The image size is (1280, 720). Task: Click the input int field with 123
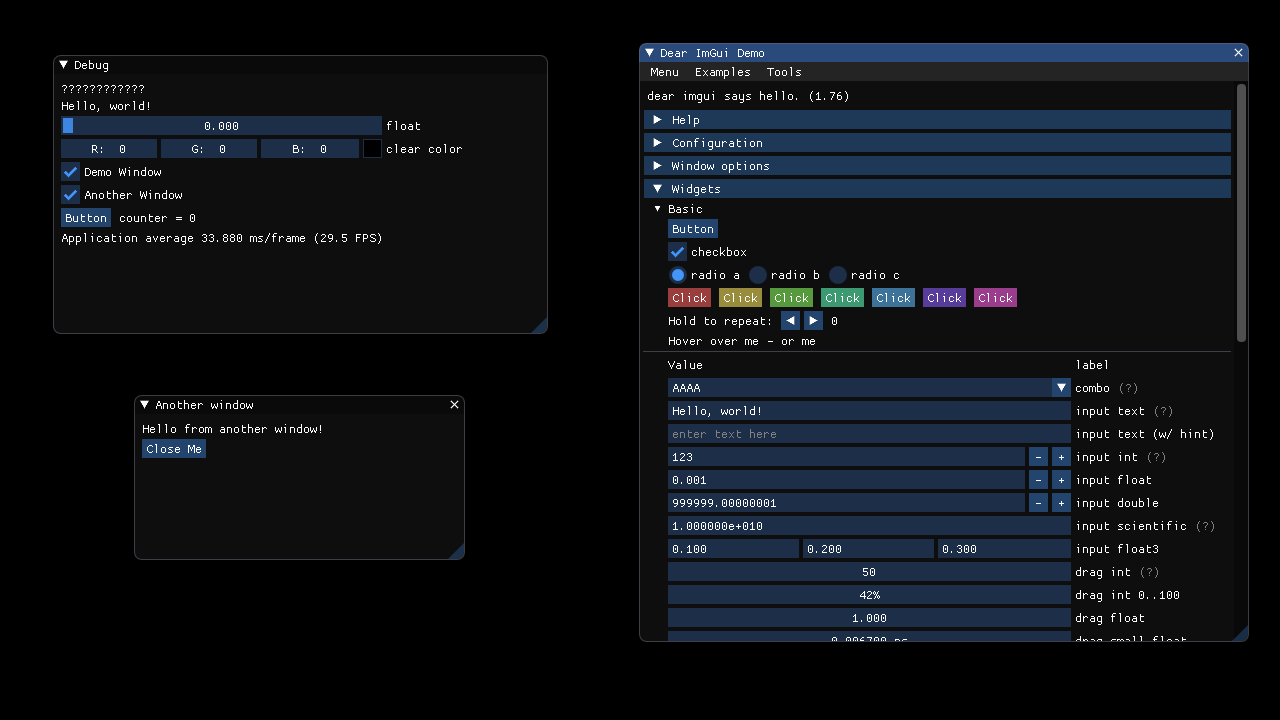(846, 457)
